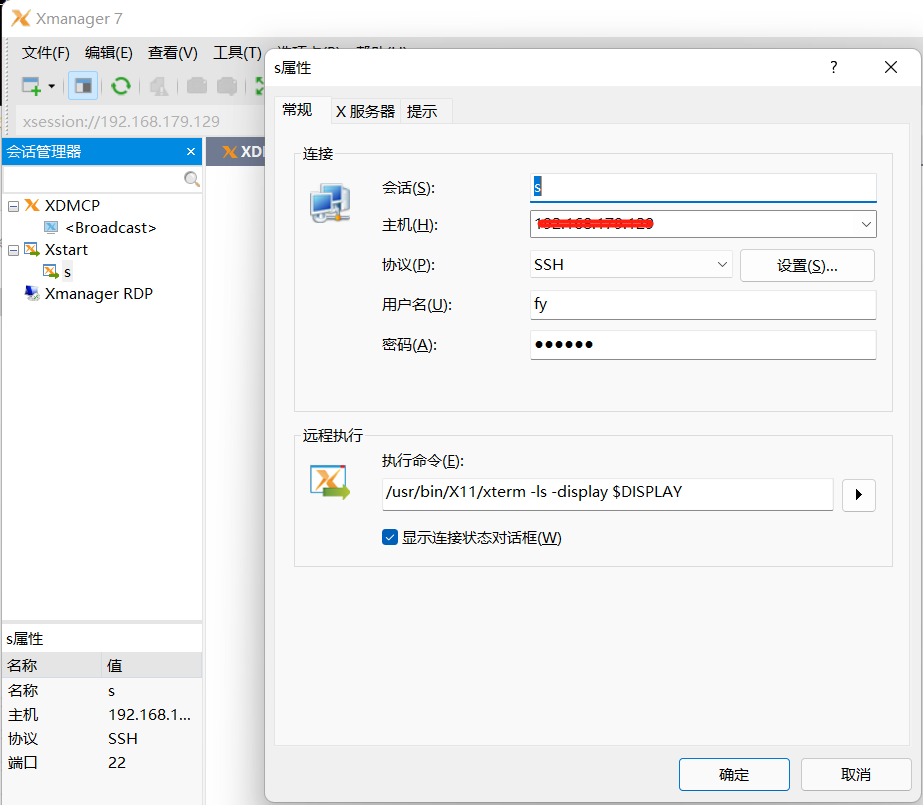Click the Xstart folder icon
Viewport: 923px width, 805px height.
coord(32,250)
